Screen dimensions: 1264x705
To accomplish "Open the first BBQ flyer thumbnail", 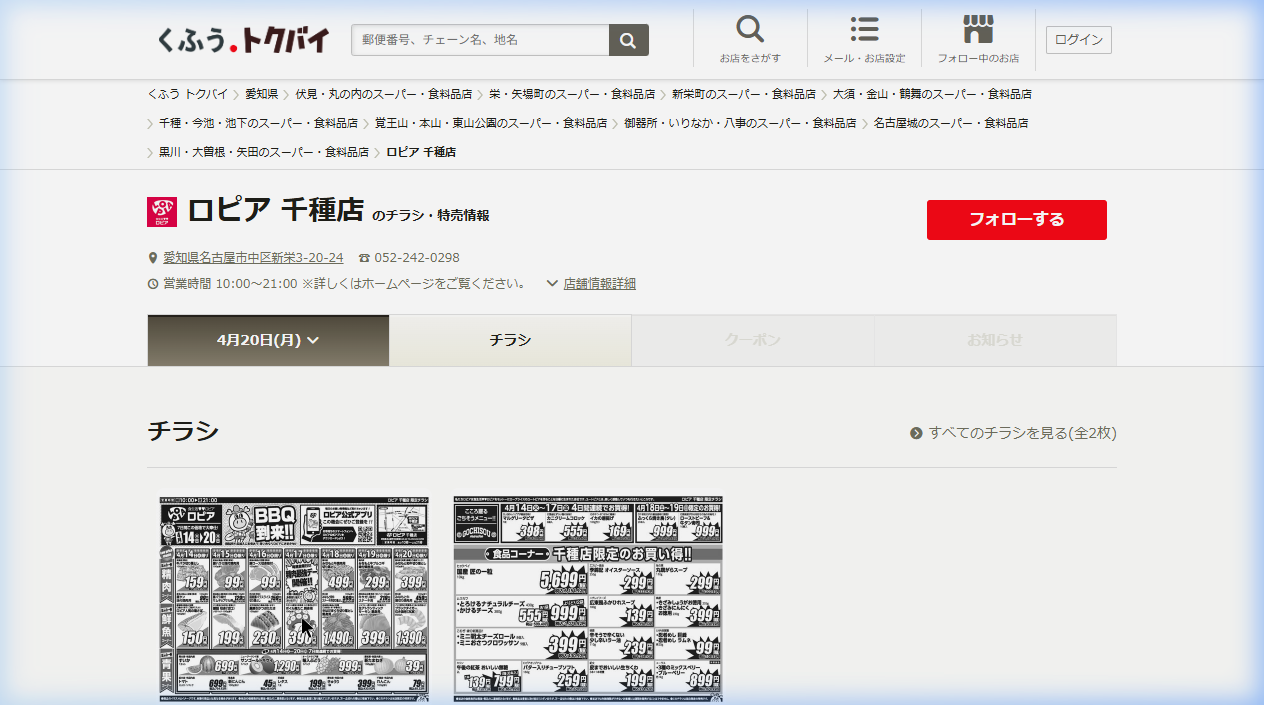I will pos(294,599).
